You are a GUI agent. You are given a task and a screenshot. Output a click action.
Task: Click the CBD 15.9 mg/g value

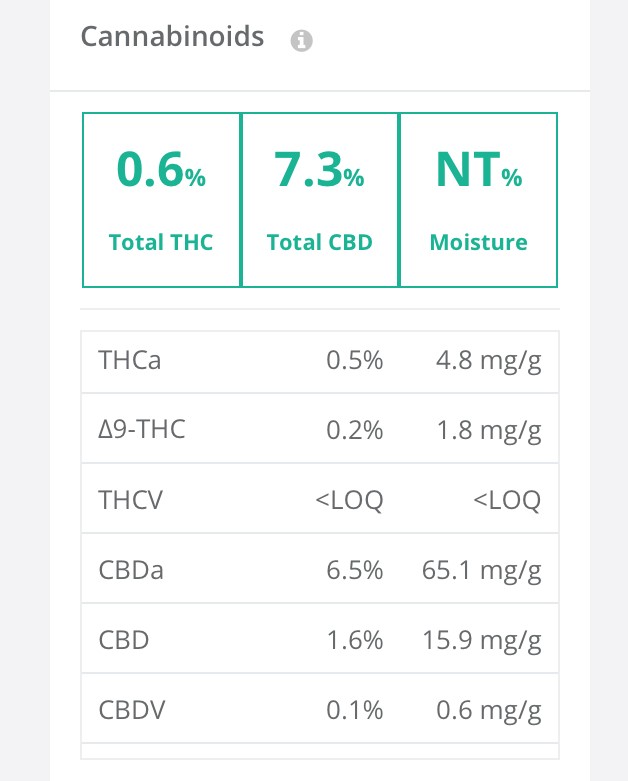pos(482,641)
